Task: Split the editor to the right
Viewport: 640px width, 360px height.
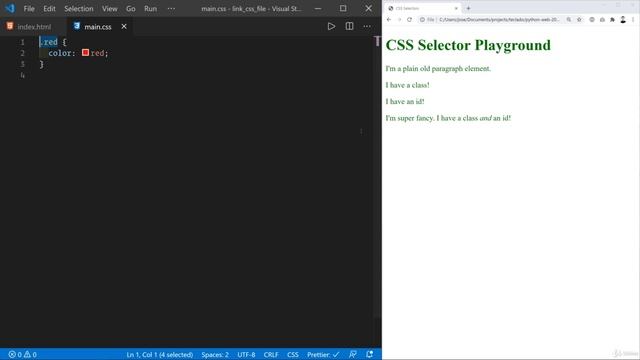Action: click(349, 27)
